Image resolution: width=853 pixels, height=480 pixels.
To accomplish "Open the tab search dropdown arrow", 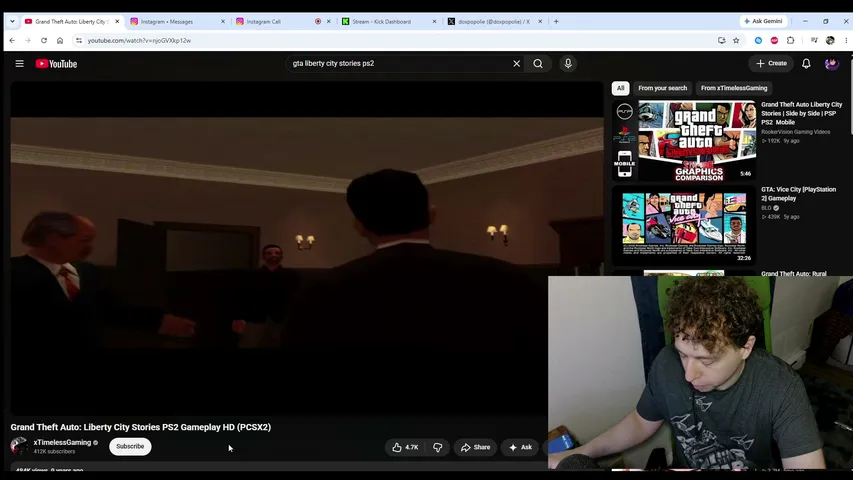I will (x=12, y=21).
